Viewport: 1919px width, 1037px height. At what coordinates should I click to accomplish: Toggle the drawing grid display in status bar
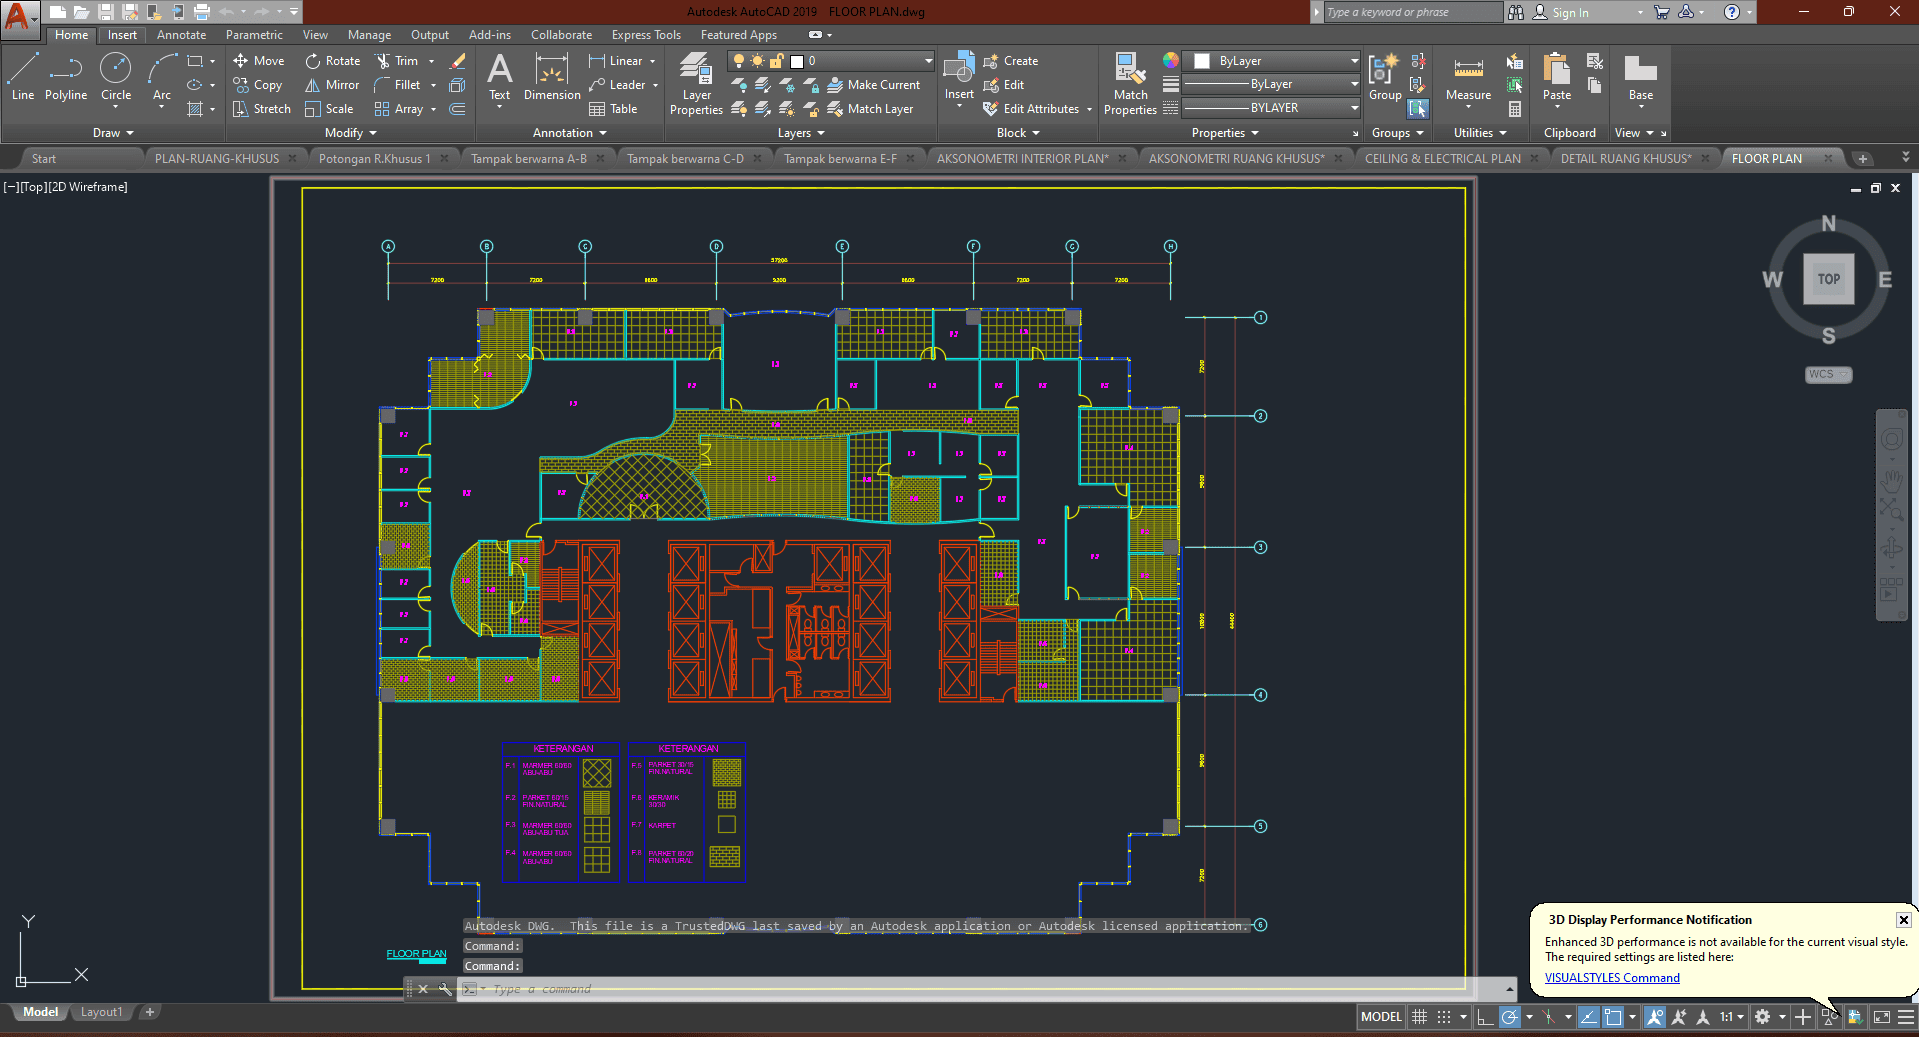pos(1419,1017)
